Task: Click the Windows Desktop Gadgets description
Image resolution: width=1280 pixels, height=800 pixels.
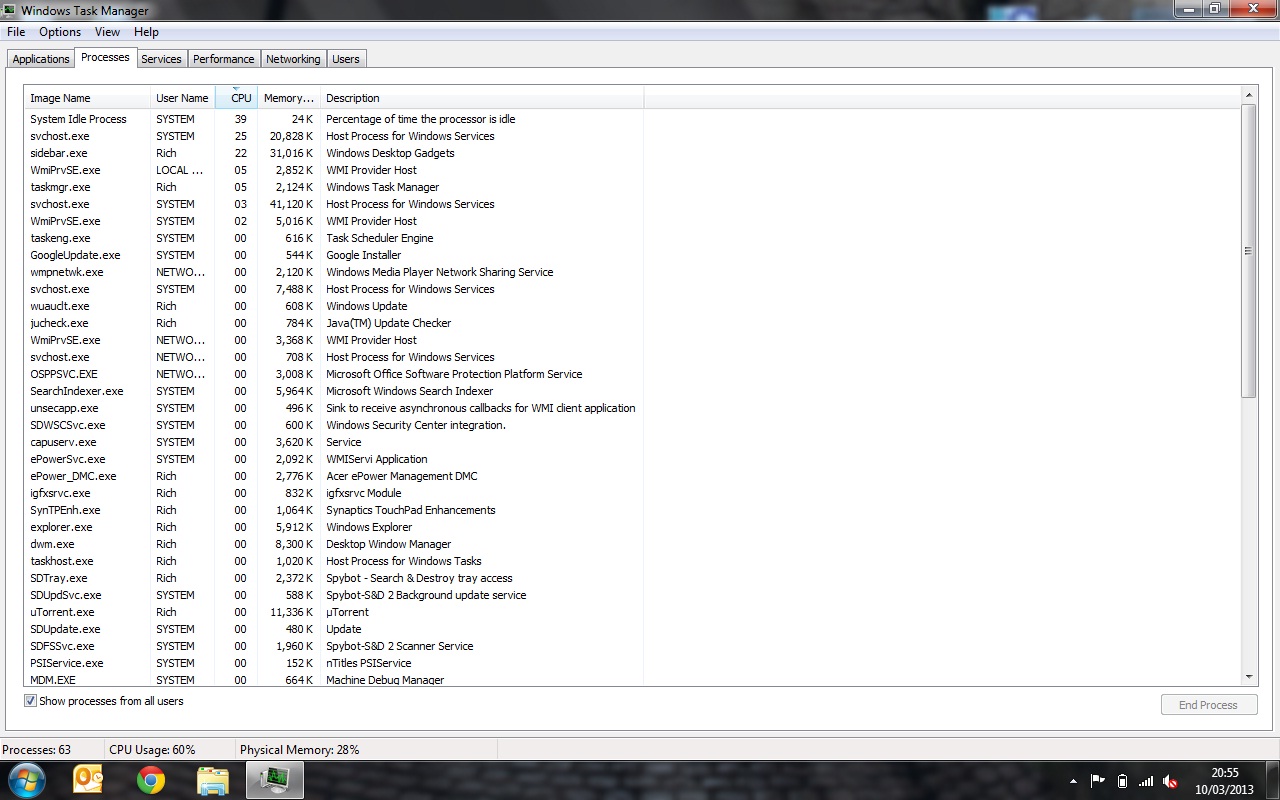Action: click(390, 153)
